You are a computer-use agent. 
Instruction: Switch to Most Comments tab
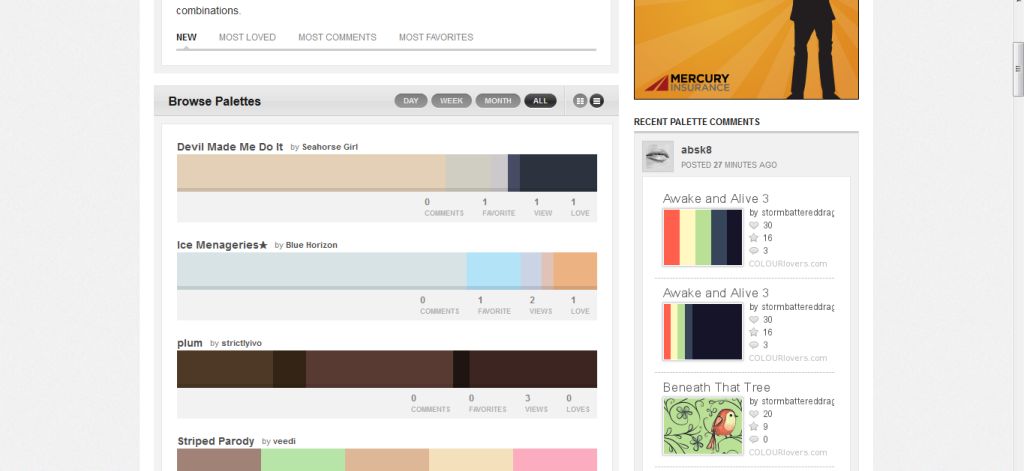tap(337, 38)
